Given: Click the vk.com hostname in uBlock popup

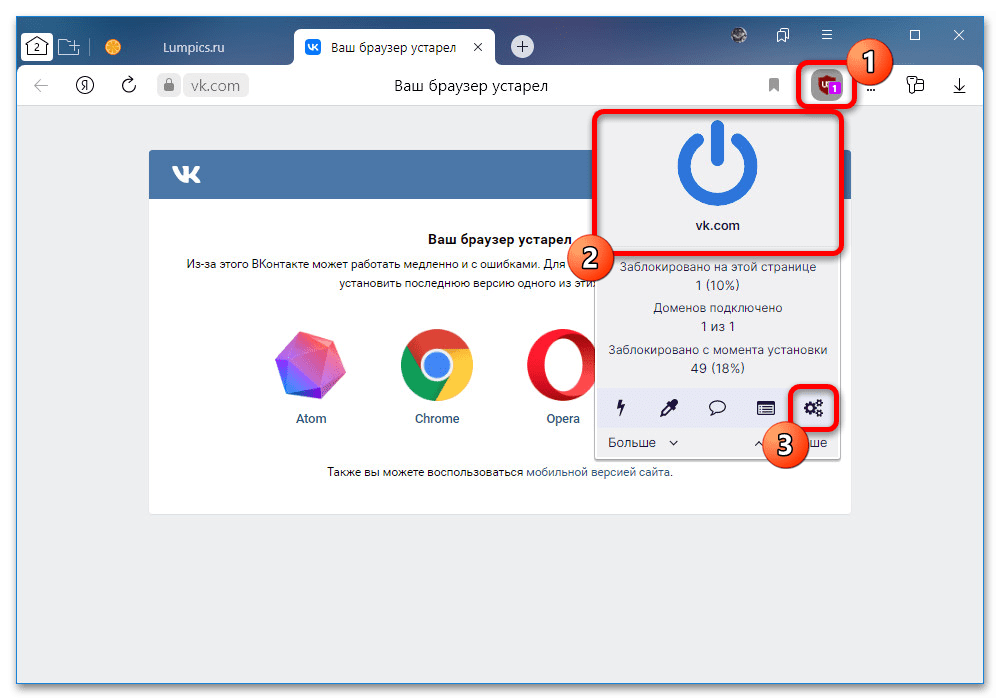Looking at the screenshot, I should pyautogui.click(x=717, y=225).
